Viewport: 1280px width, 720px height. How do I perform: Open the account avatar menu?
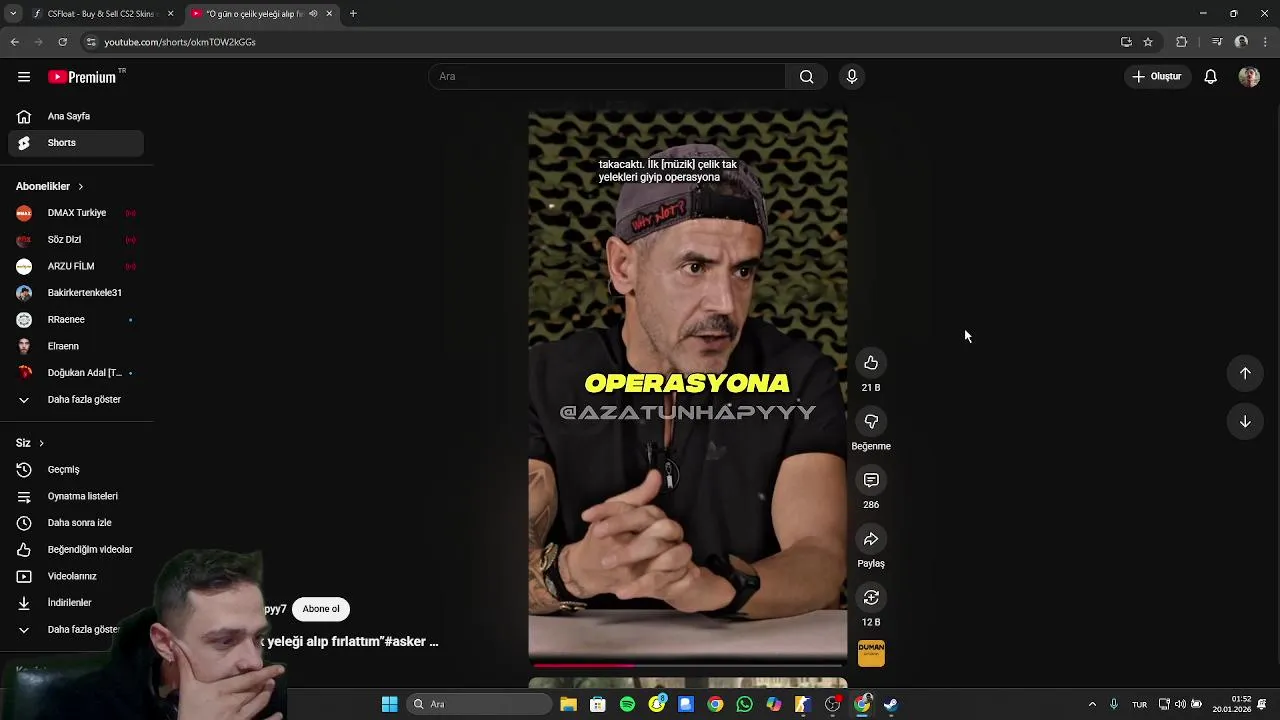[x=1249, y=77]
